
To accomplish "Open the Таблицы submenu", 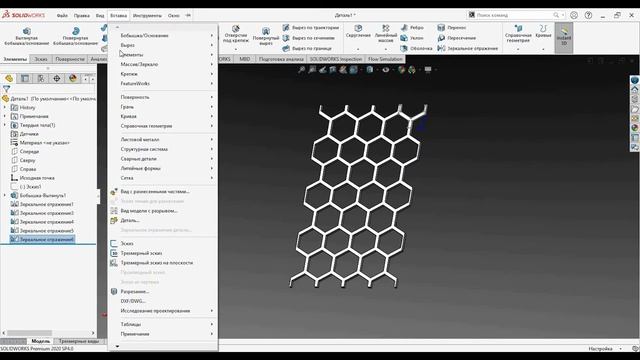I will click(x=163, y=324).
